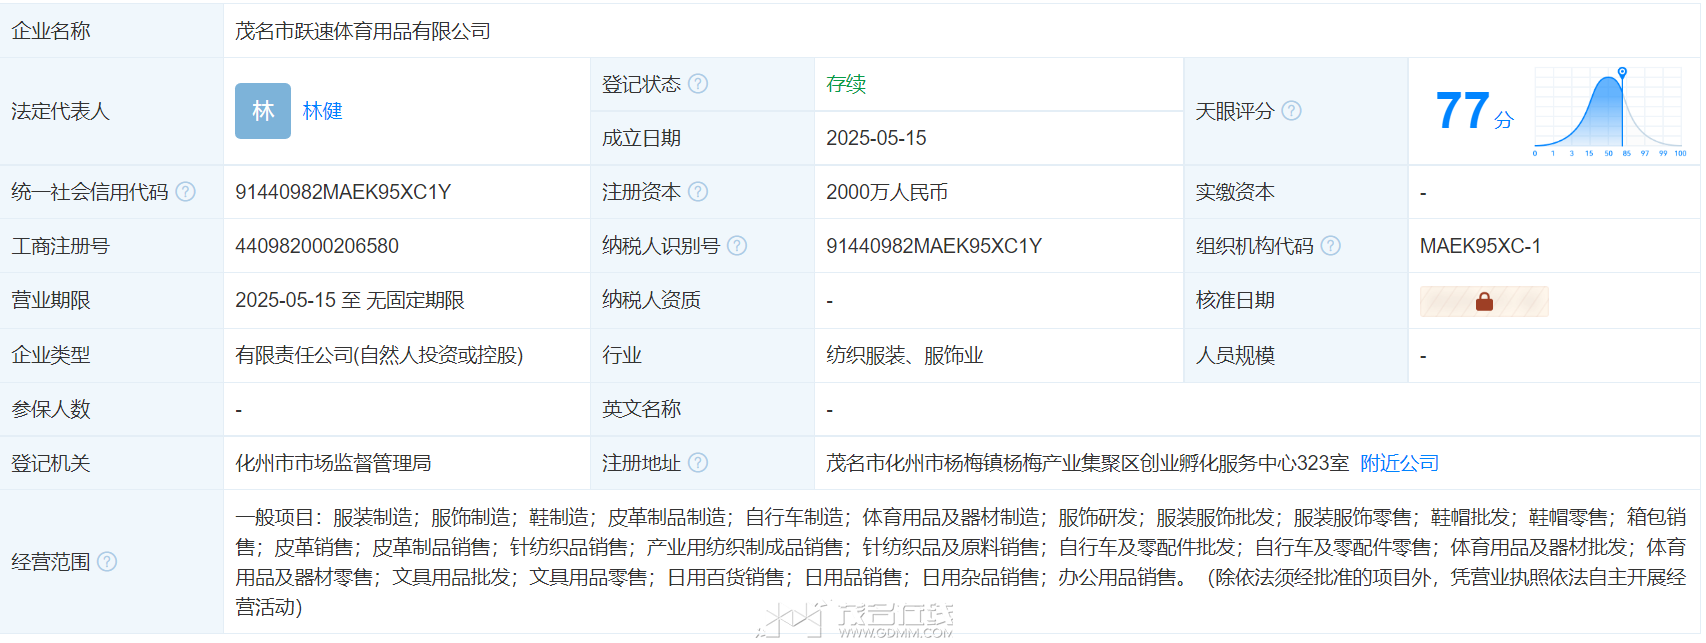This screenshot has height=643, width=1706.
Task: Click the lock icon in 核准日期 field
Action: (x=1484, y=301)
